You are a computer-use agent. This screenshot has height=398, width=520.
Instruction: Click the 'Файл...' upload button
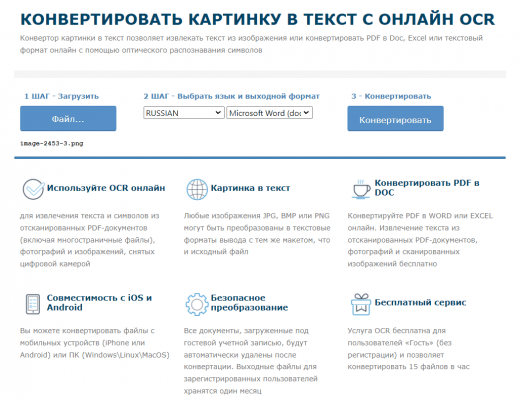(x=68, y=118)
